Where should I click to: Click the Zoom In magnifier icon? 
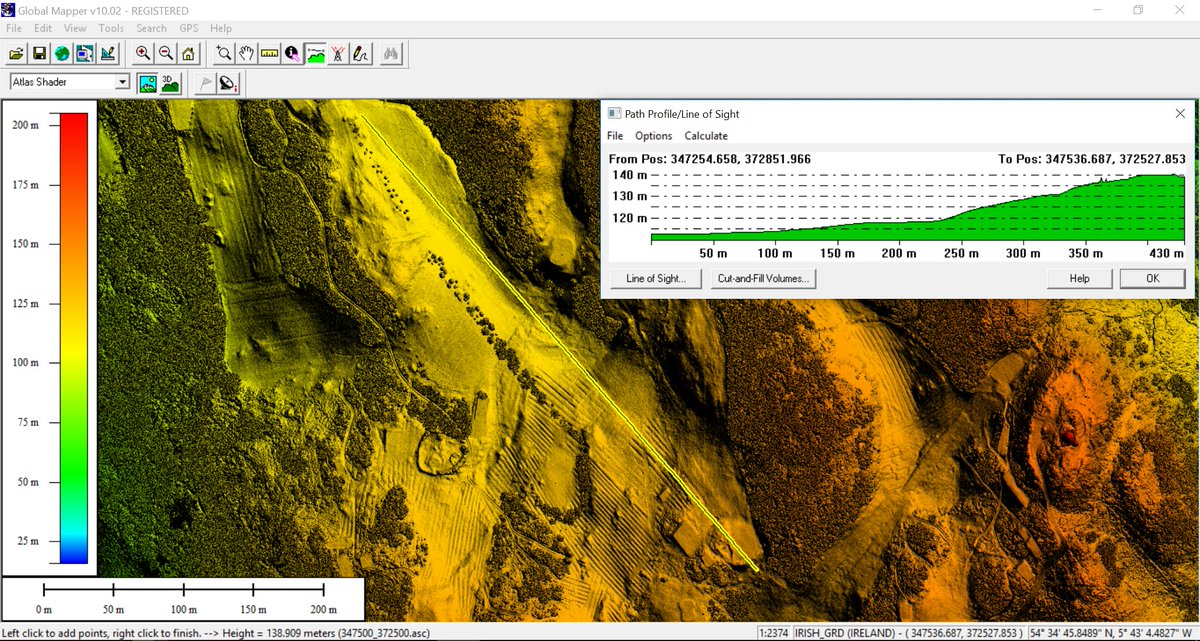pyautogui.click(x=143, y=53)
